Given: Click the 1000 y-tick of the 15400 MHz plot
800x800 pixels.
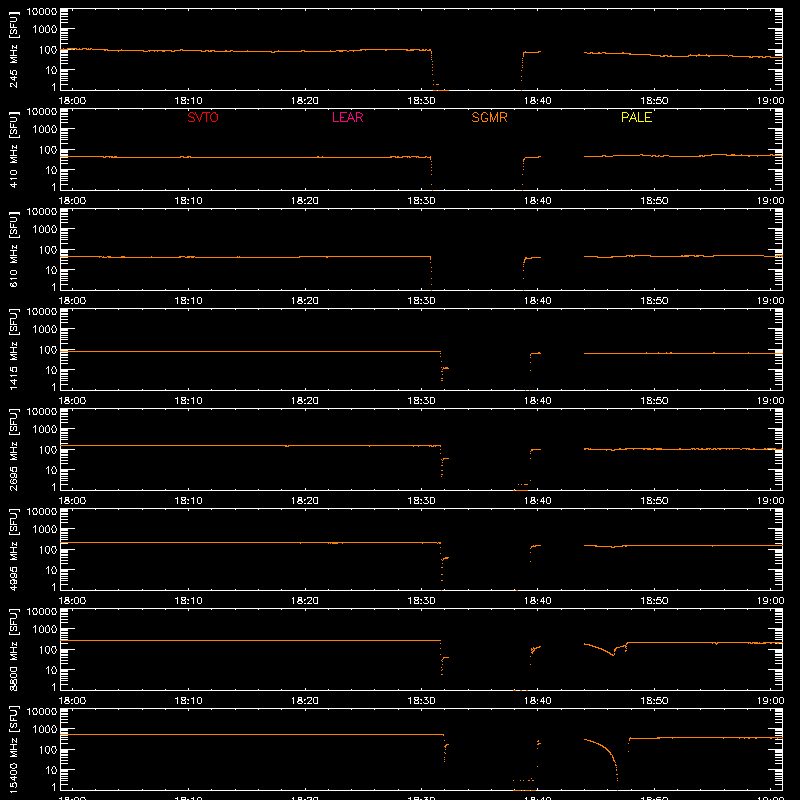Looking at the screenshot, I should click(45, 730).
